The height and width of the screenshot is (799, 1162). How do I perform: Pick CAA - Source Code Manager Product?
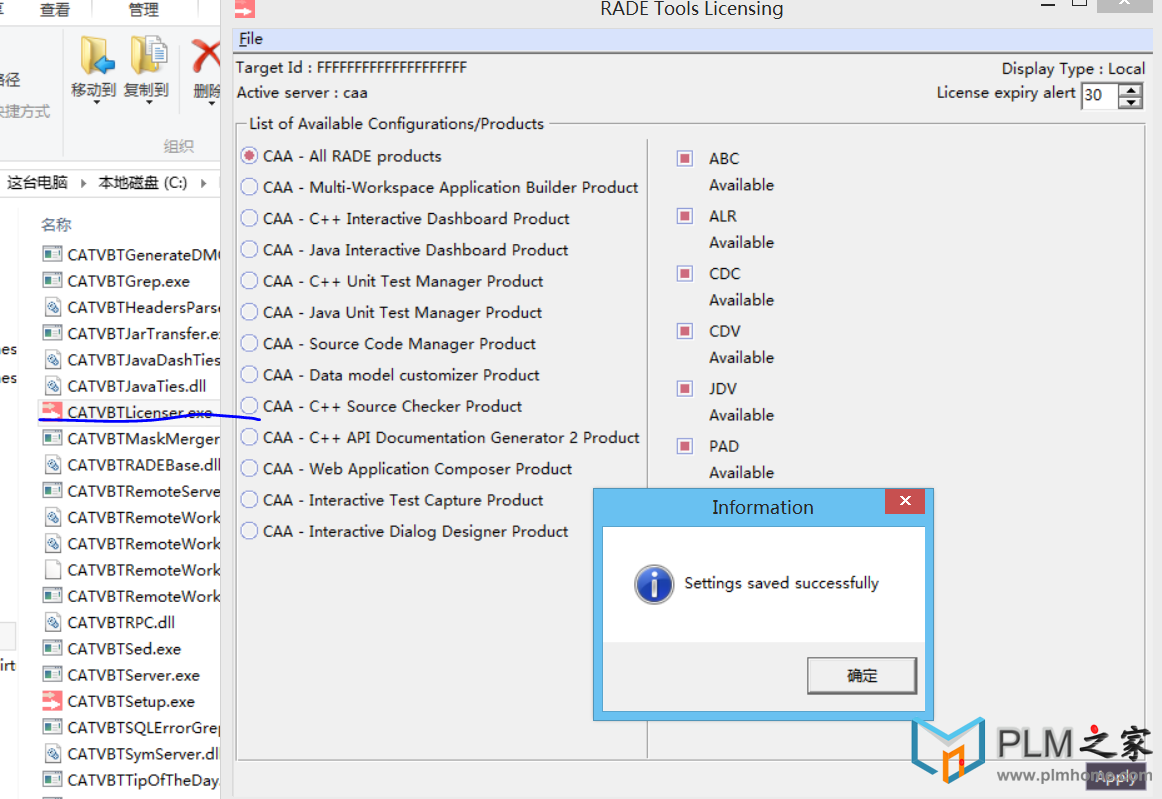pos(250,344)
